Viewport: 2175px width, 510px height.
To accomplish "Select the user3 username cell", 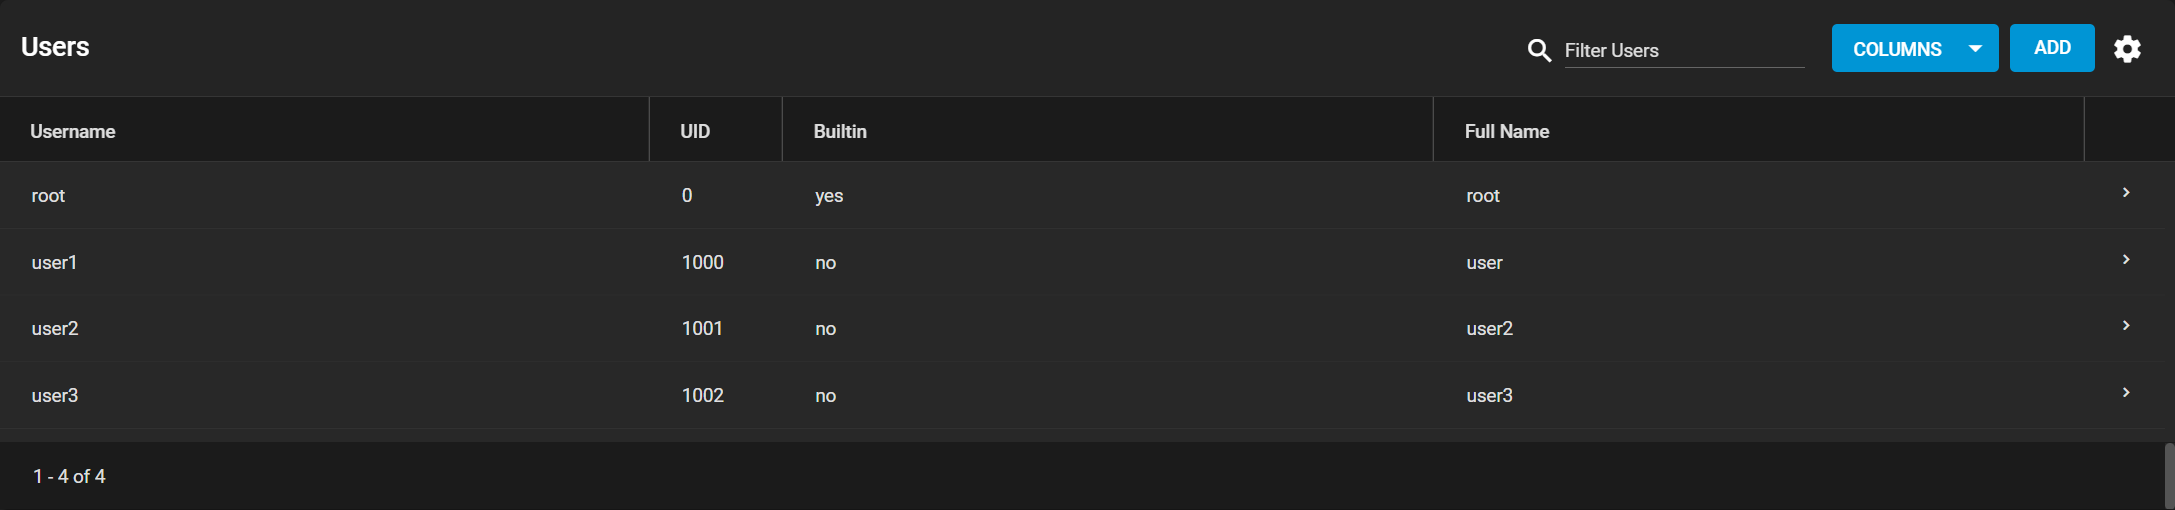I will (x=55, y=395).
